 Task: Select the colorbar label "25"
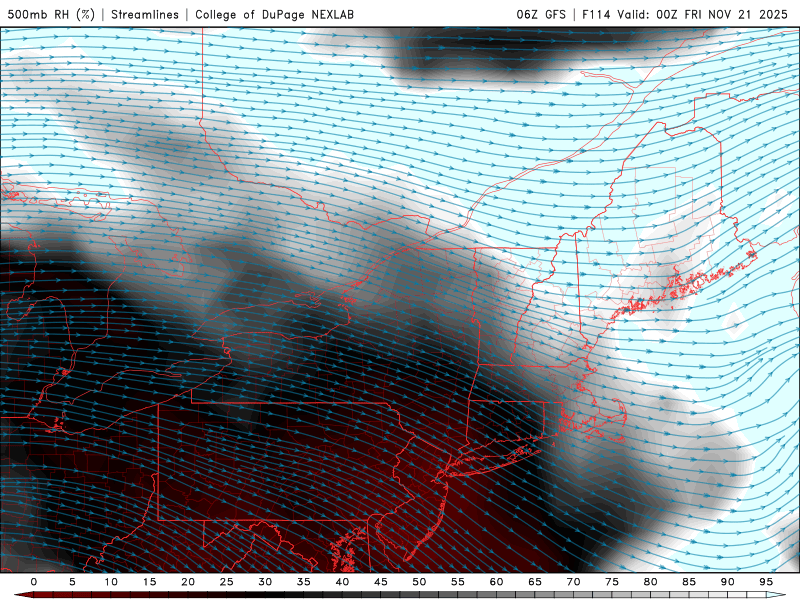pos(227,582)
